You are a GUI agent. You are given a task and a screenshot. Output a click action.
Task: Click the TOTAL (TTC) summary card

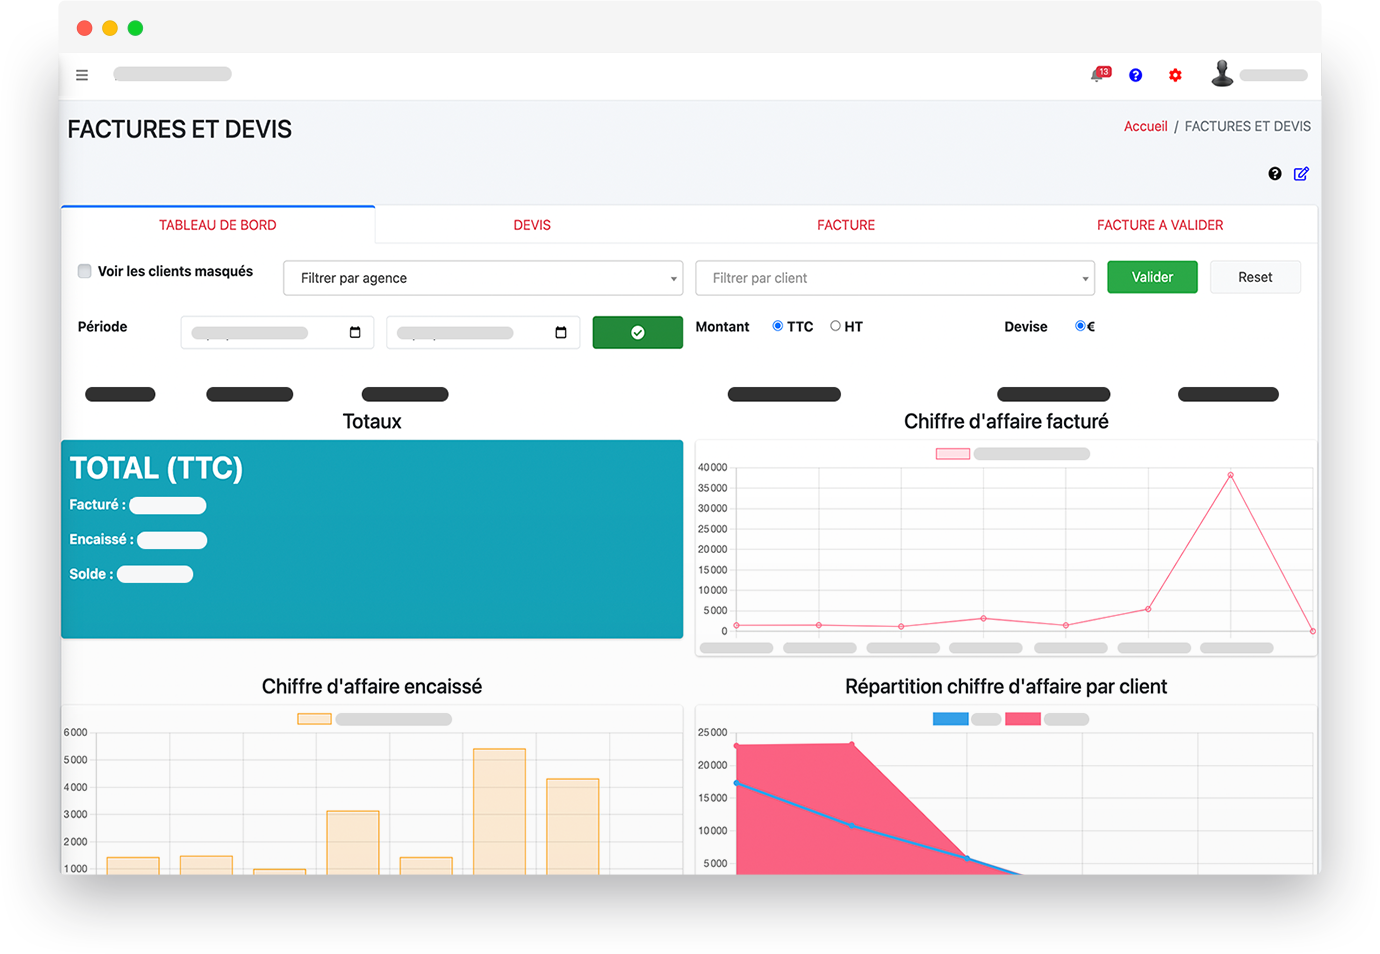[372, 539]
